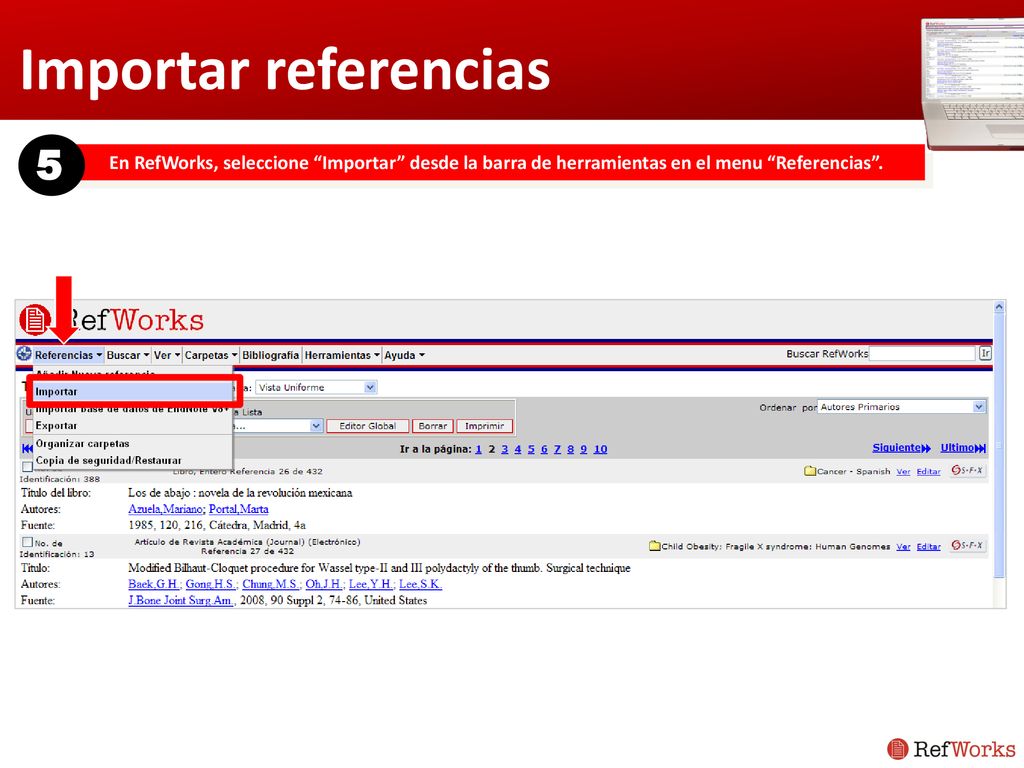Click Ver link for Child Obesity reference
The height and width of the screenshot is (768, 1024).
point(903,547)
